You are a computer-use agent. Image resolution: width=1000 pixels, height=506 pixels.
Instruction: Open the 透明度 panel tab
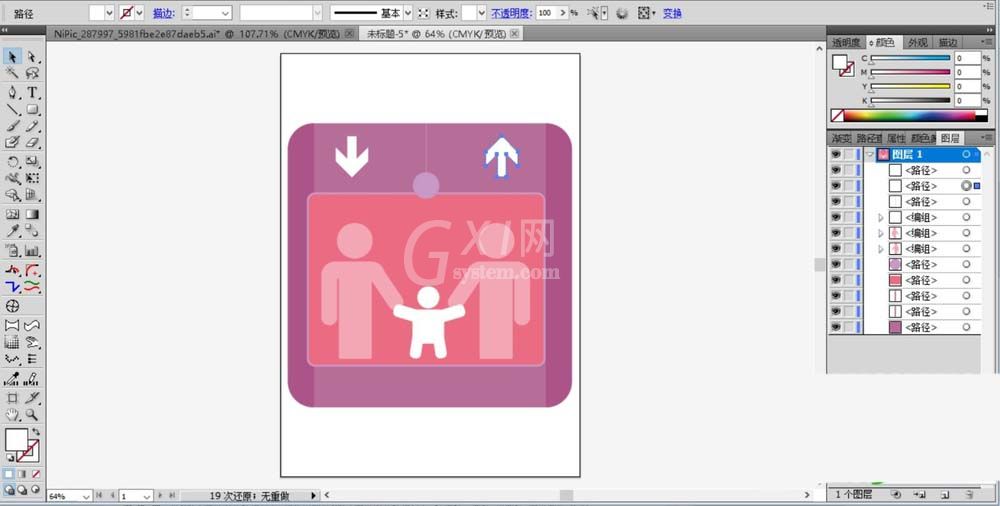click(x=846, y=42)
